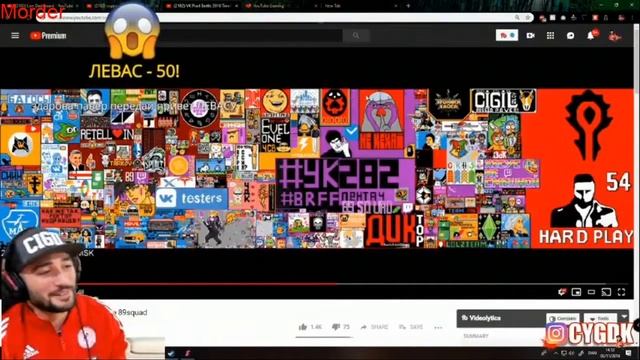Collapse the Videolytics panel with its arrow

click(x=624, y=317)
